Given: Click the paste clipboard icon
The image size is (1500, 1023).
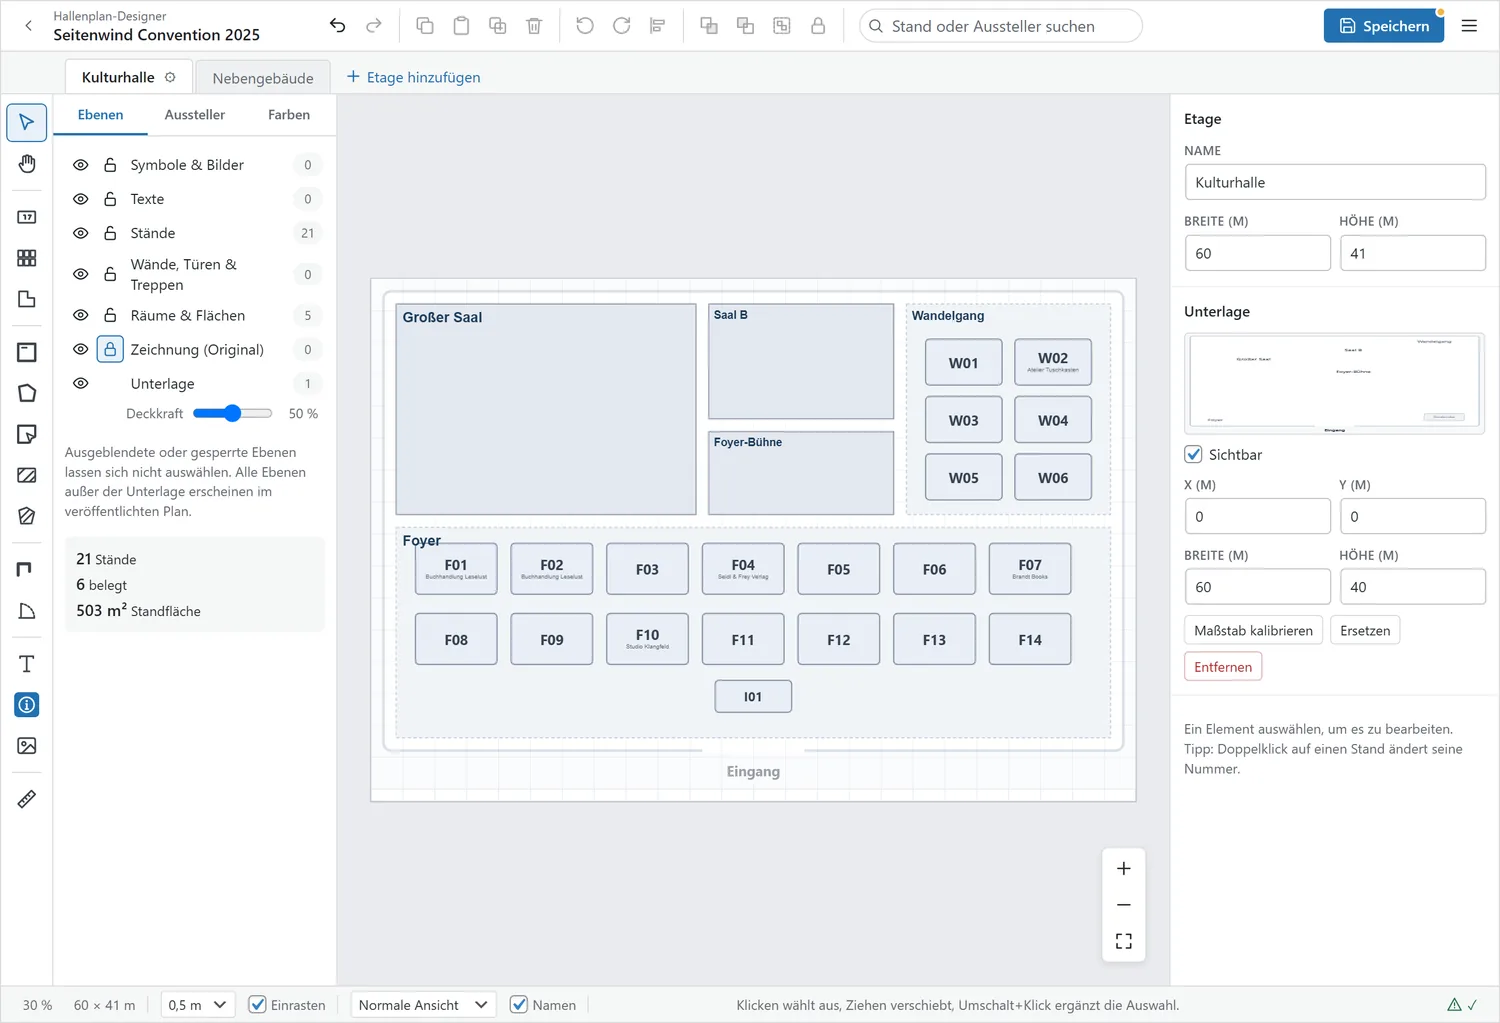Looking at the screenshot, I should [x=461, y=26].
